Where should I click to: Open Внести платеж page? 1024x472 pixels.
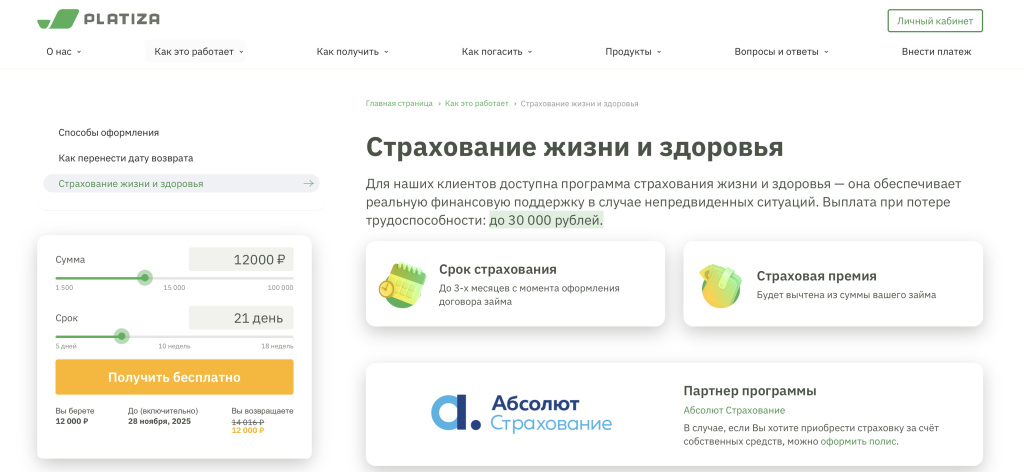click(936, 52)
